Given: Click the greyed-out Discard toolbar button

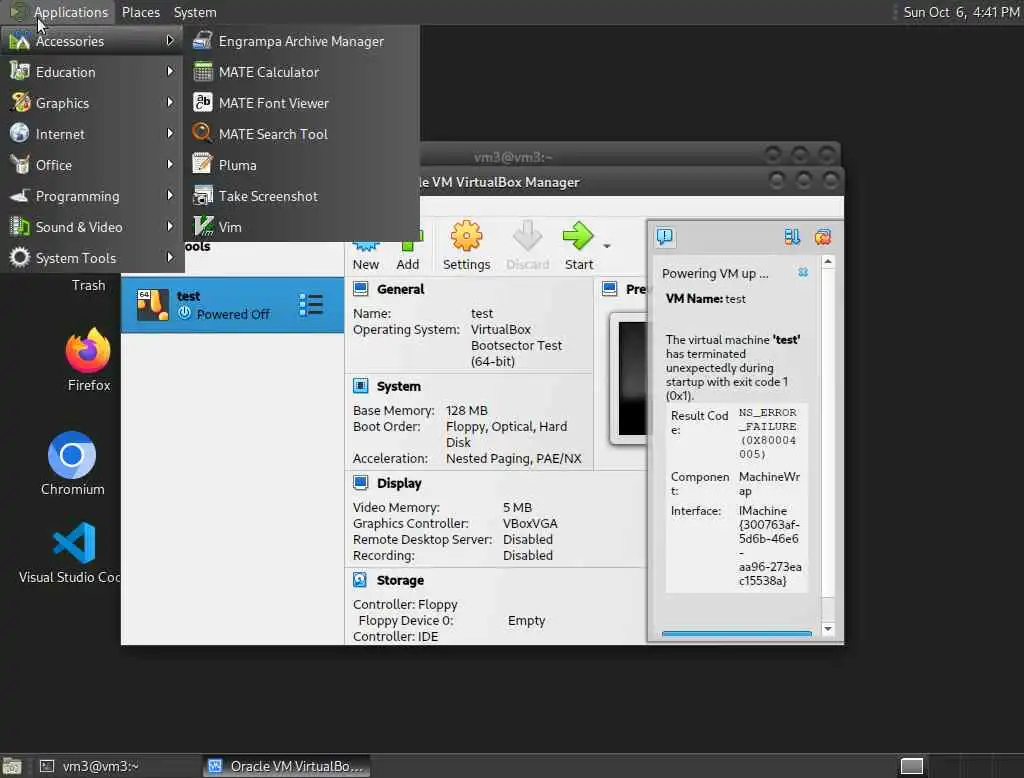Looking at the screenshot, I should (527, 246).
